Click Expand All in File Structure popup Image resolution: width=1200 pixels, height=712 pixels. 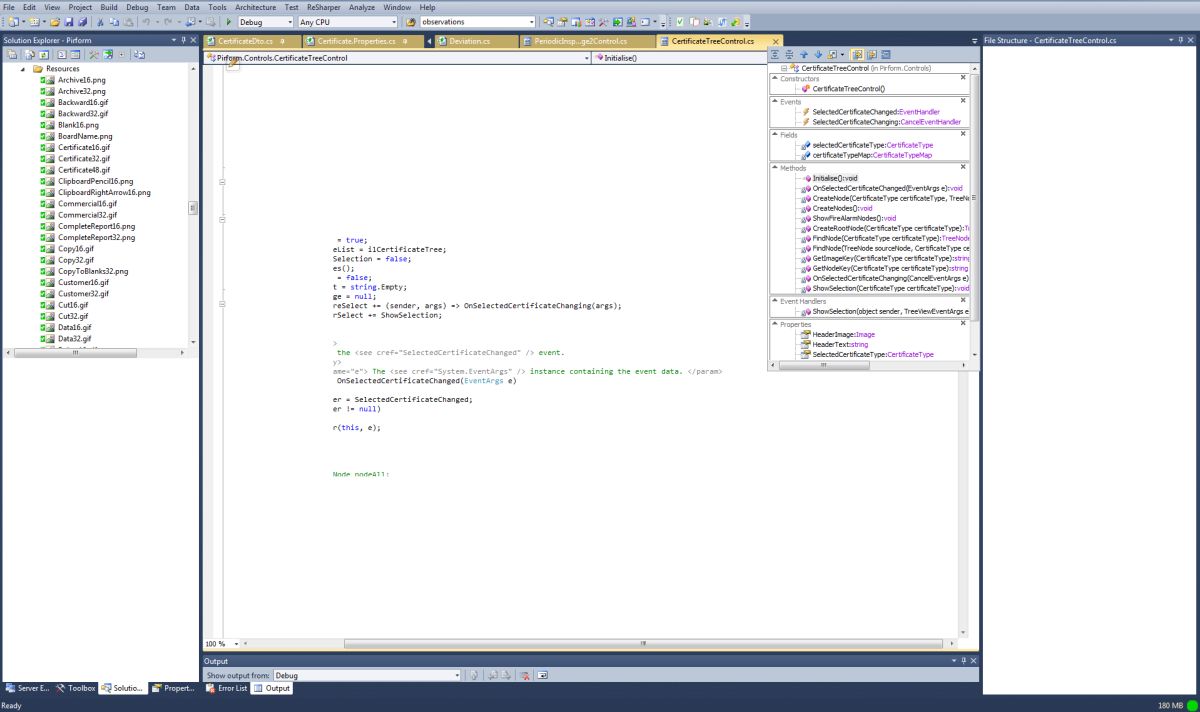pyautogui.click(x=775, y=54)
